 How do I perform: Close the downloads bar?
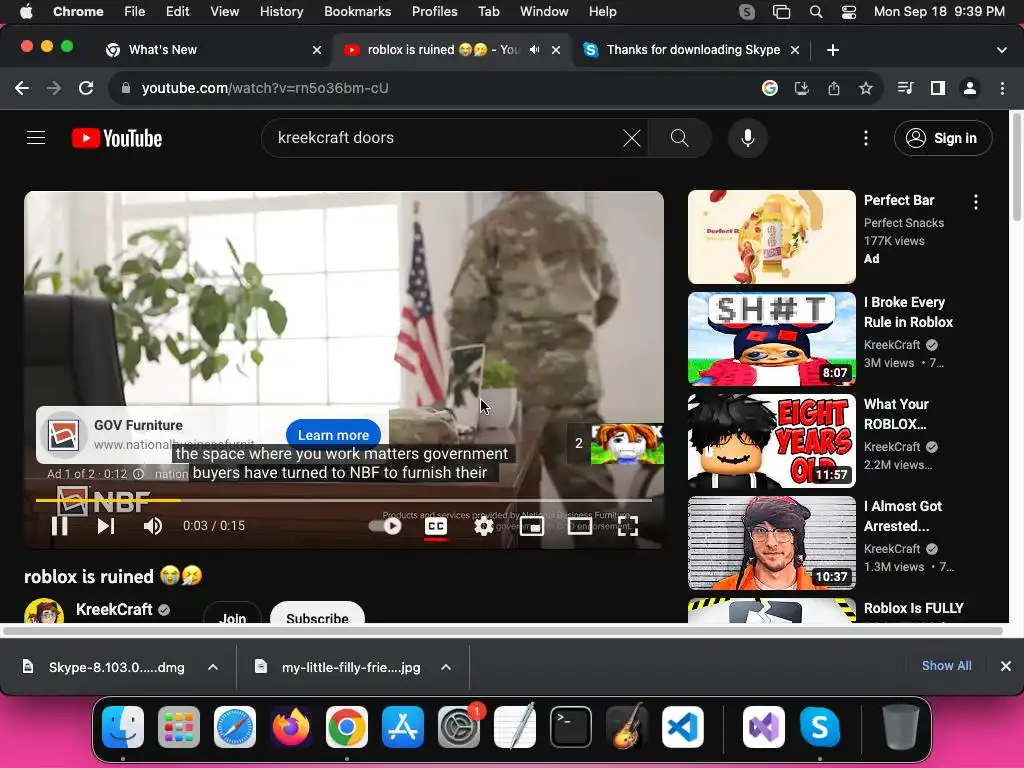1006,666
